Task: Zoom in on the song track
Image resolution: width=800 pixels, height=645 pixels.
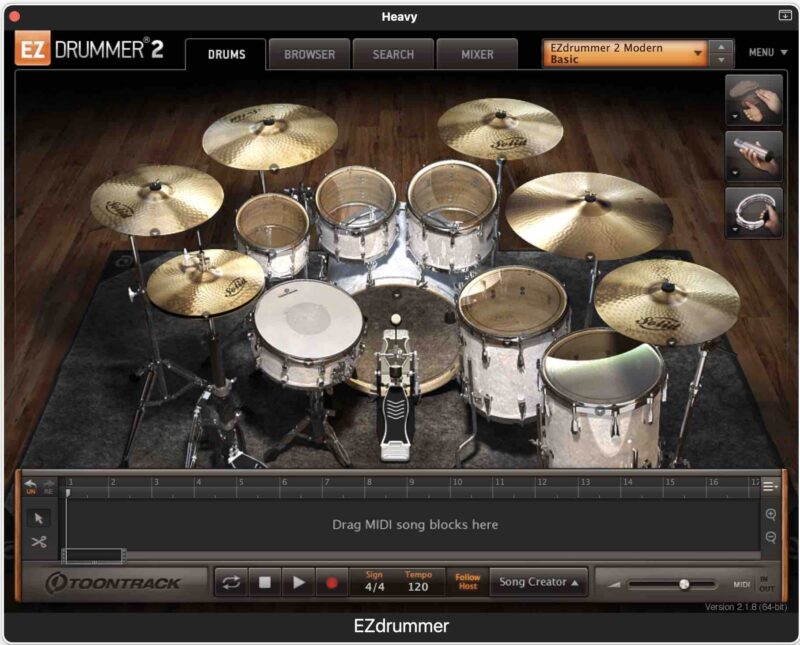Action: [x=771, y=515]
